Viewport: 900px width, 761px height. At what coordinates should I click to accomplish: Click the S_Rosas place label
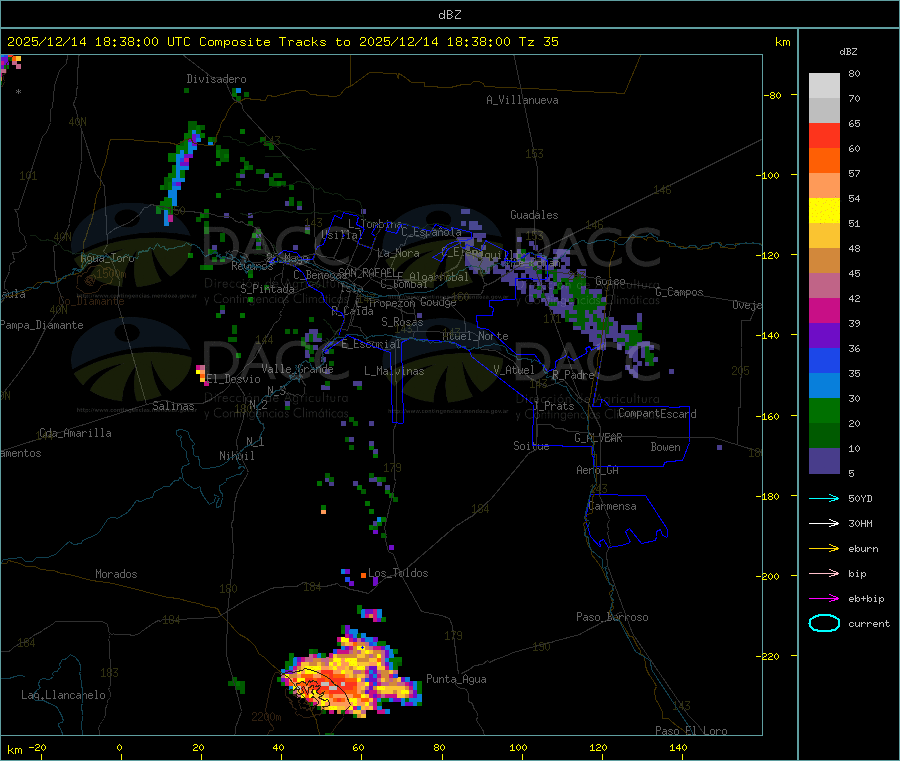(402, 322)
